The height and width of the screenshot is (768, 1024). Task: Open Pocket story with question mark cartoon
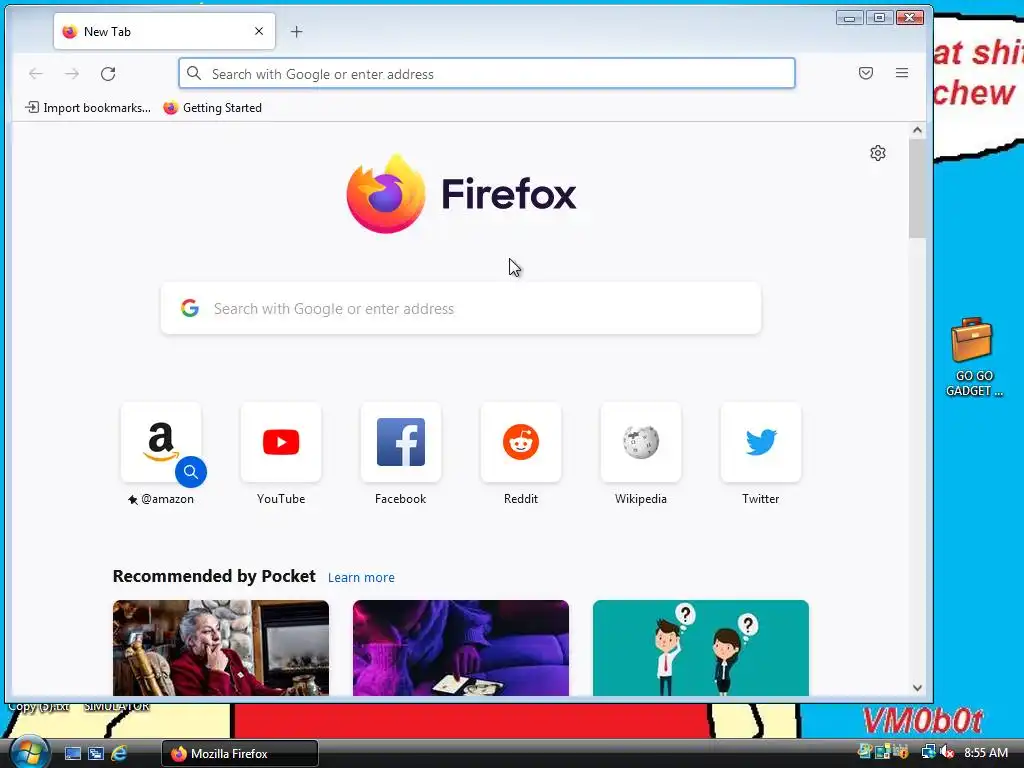pos(701,648)
